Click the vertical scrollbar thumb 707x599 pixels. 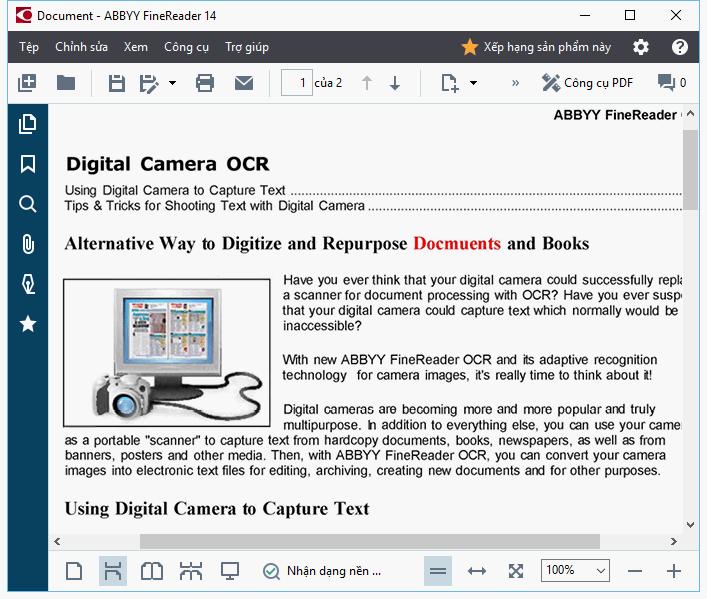click(x=690, y=170)
